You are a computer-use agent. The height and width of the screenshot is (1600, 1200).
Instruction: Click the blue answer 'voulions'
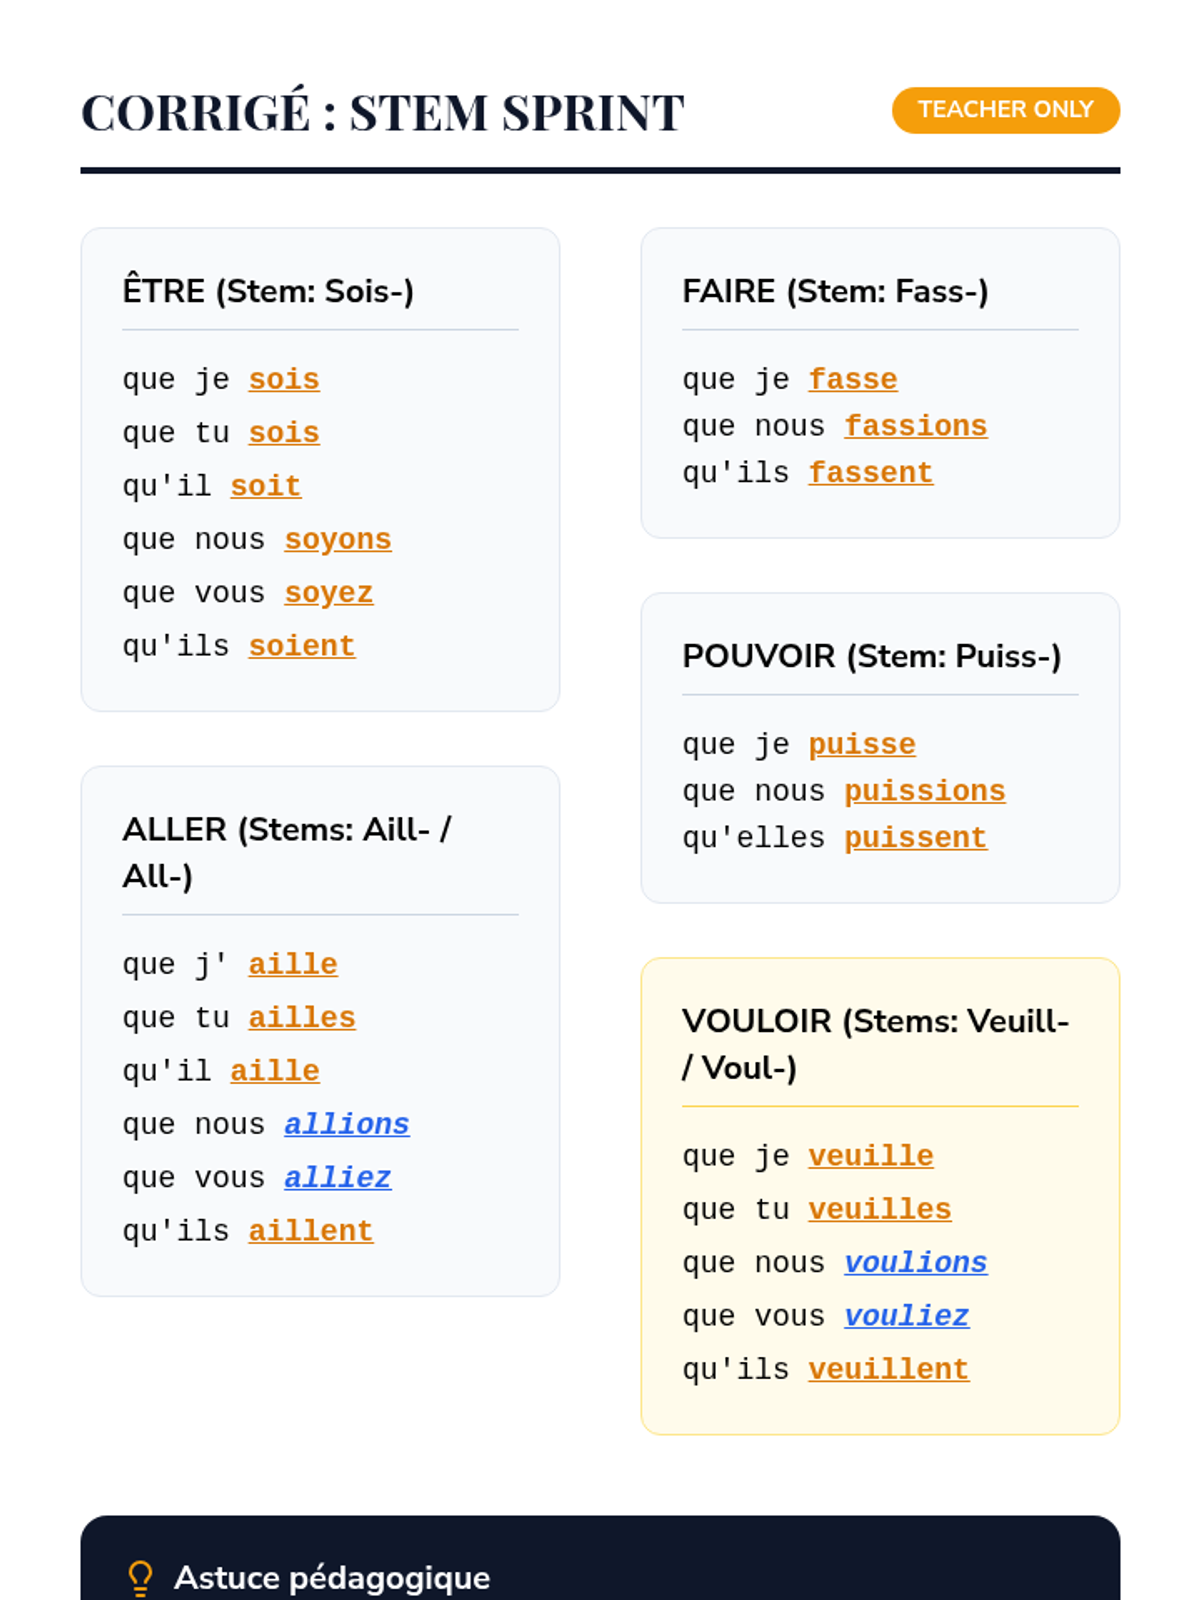coord(915,1263)
